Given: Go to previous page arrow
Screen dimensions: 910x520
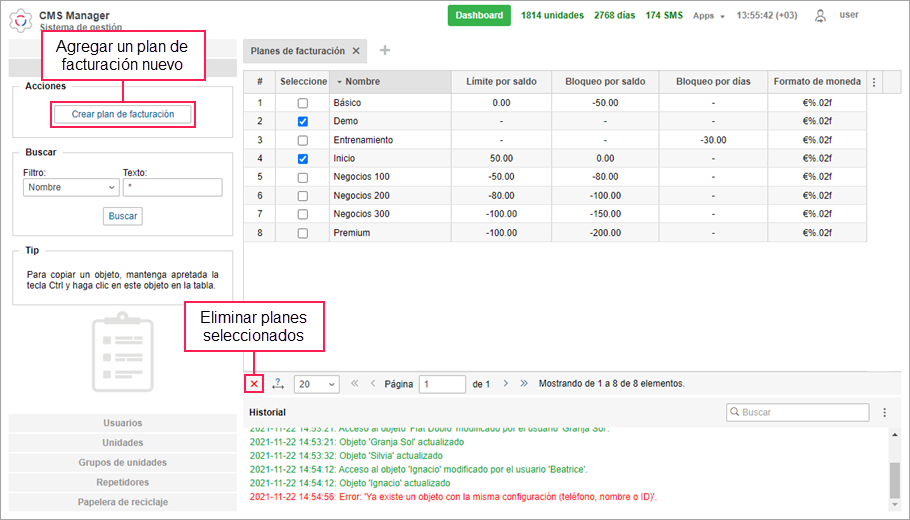Looking at the screenshot, I should click(x=373, y=384).
